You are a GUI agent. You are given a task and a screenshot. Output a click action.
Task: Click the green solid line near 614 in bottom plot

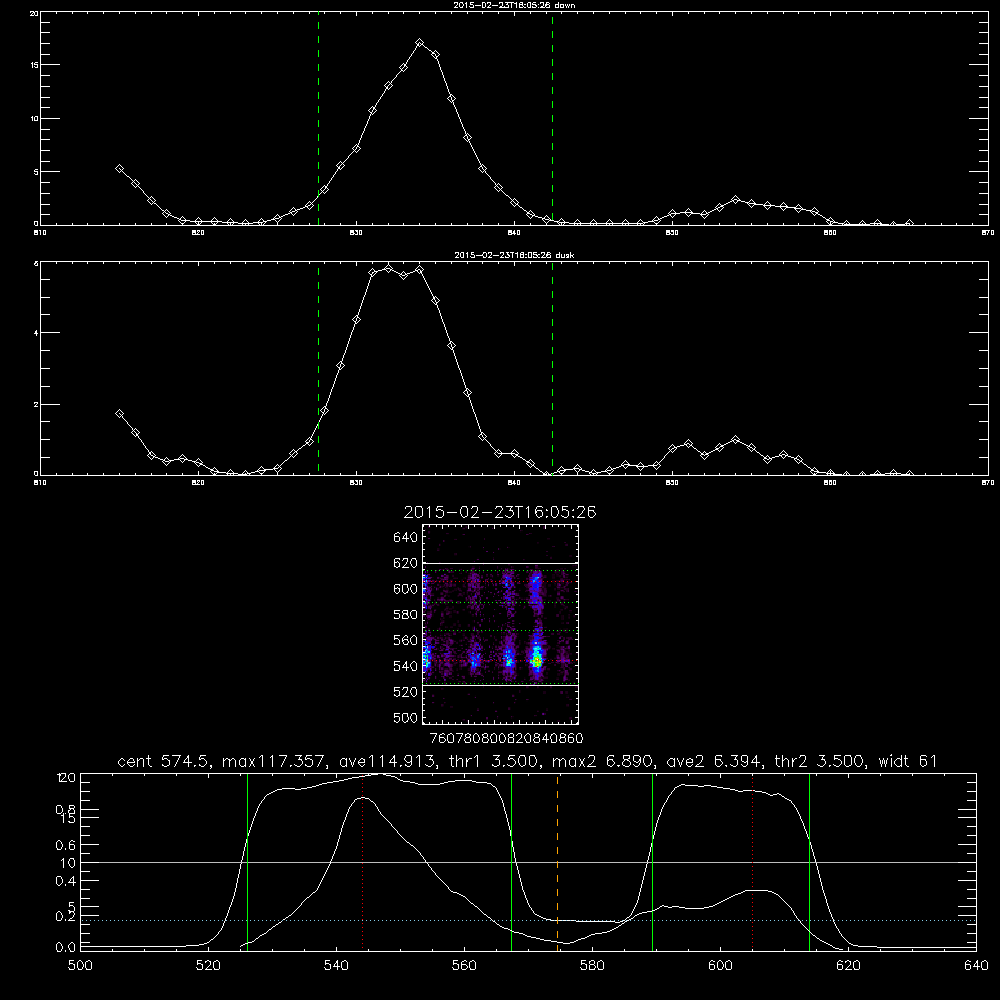(809, 862)
